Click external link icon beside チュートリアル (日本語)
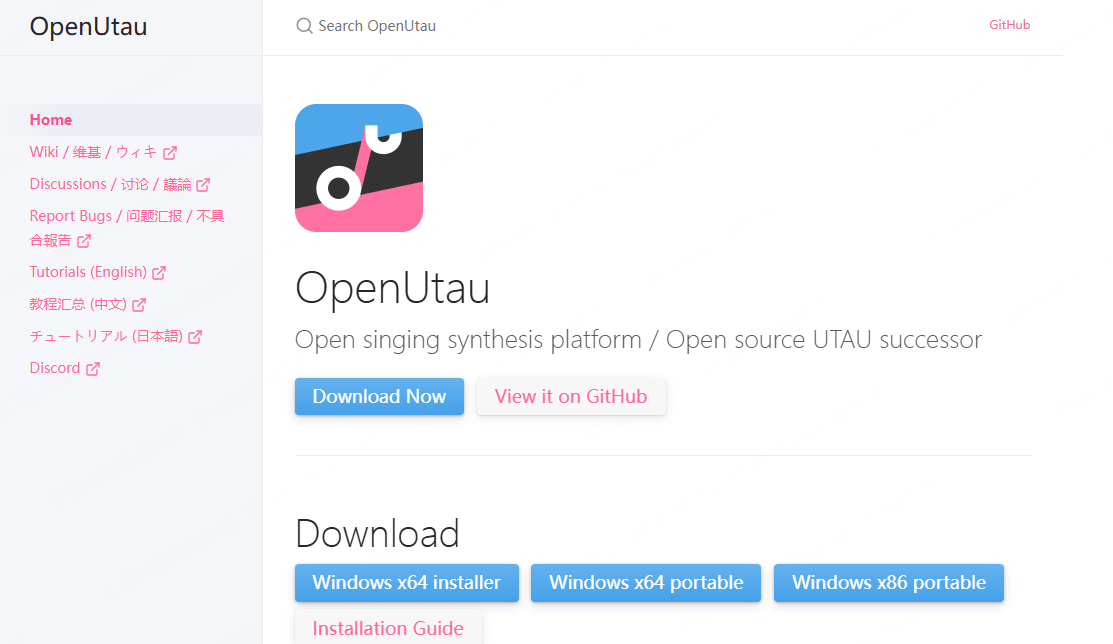The image size is (1113, 644). click(x=195, y=337)
